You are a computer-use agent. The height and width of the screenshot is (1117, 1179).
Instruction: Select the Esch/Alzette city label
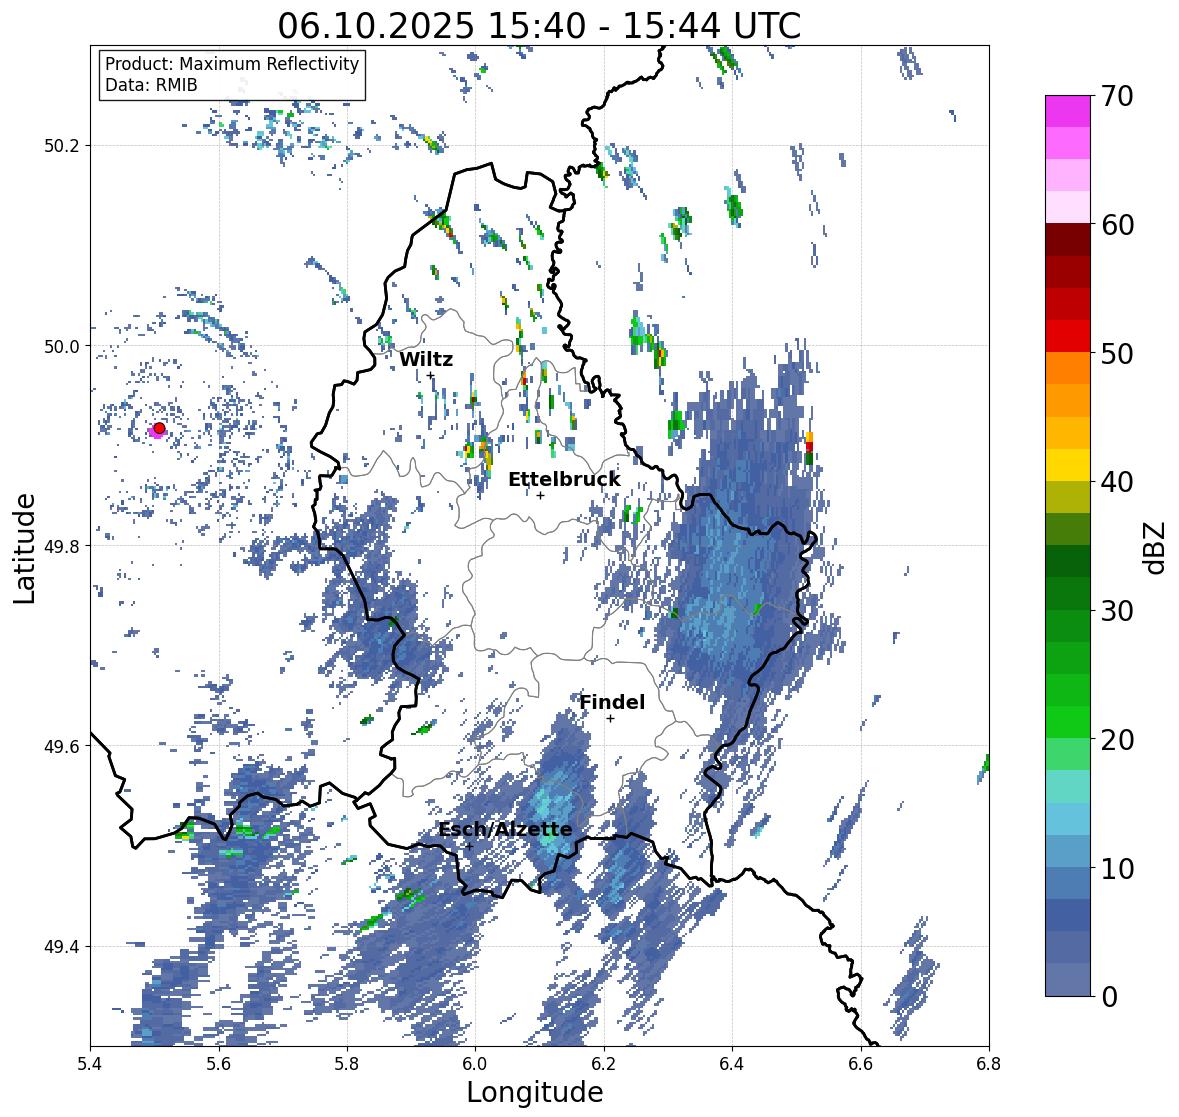pos(505,830)
